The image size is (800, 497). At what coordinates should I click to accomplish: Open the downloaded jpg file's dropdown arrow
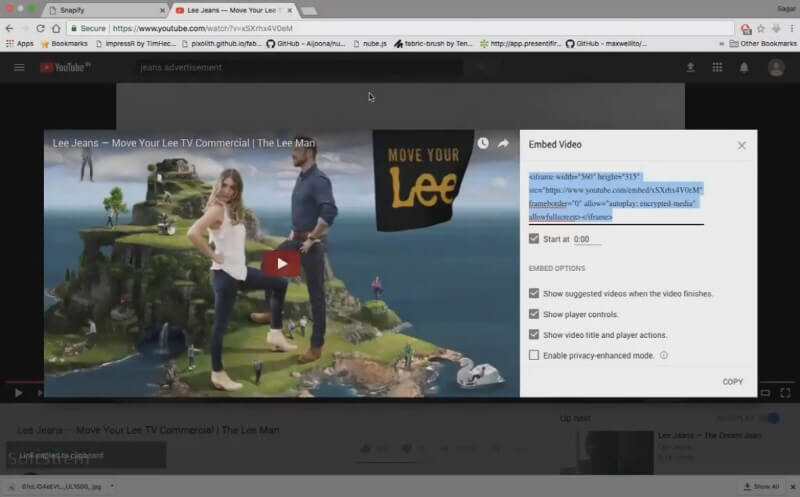pos(112,486)
